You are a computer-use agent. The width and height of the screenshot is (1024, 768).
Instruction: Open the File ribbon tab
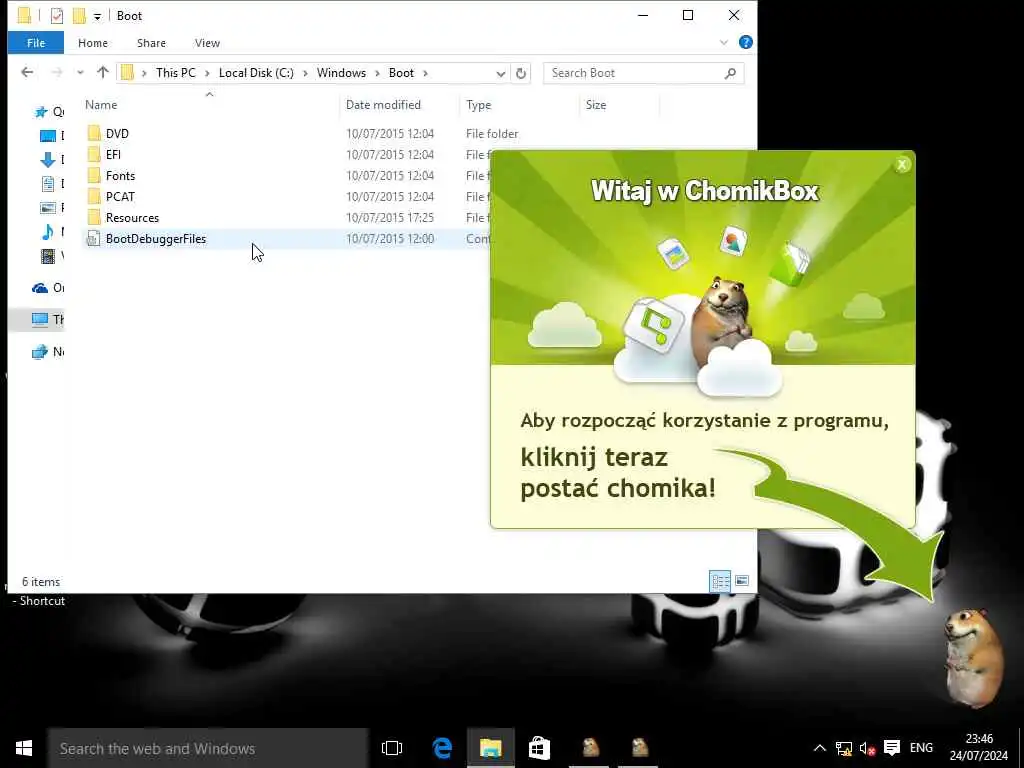[36, 43]
